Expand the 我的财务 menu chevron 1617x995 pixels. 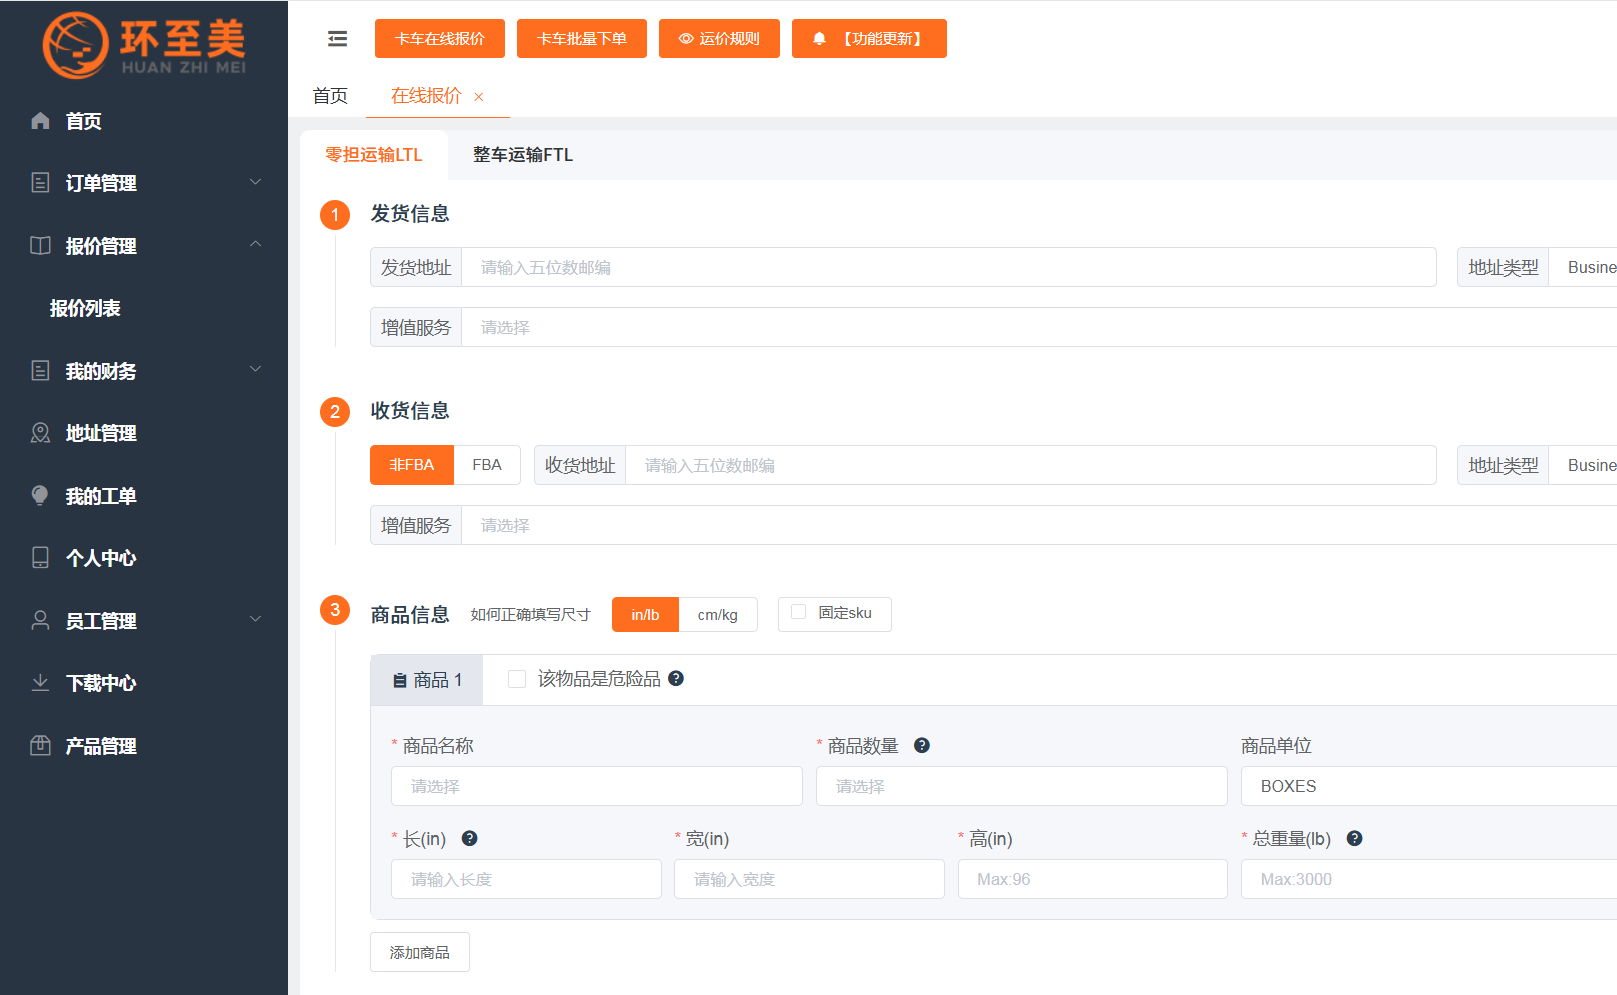pyautogui.click(x=255, y=369)
